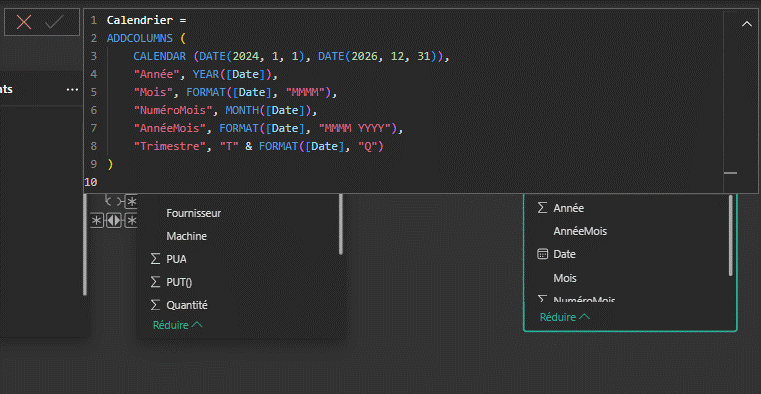Select the Fournisseur field
Image resolution: width=761 pixels, height=394 pixels.
[194, 213]
